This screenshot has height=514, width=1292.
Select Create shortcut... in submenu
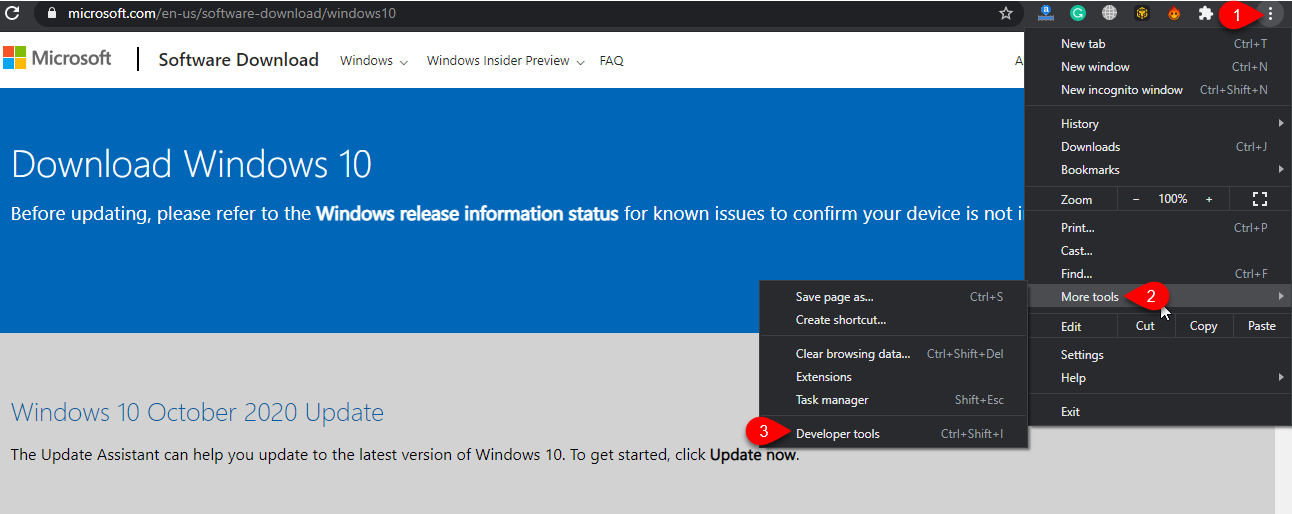[894, 320]
